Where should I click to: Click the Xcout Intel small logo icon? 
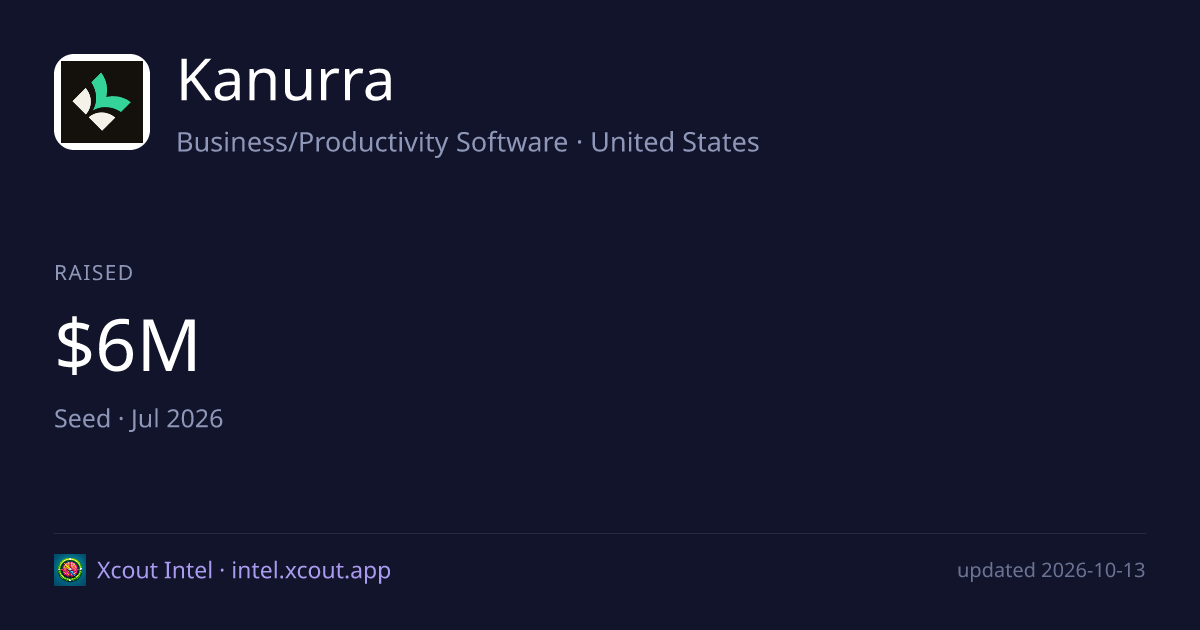point(70,570)
